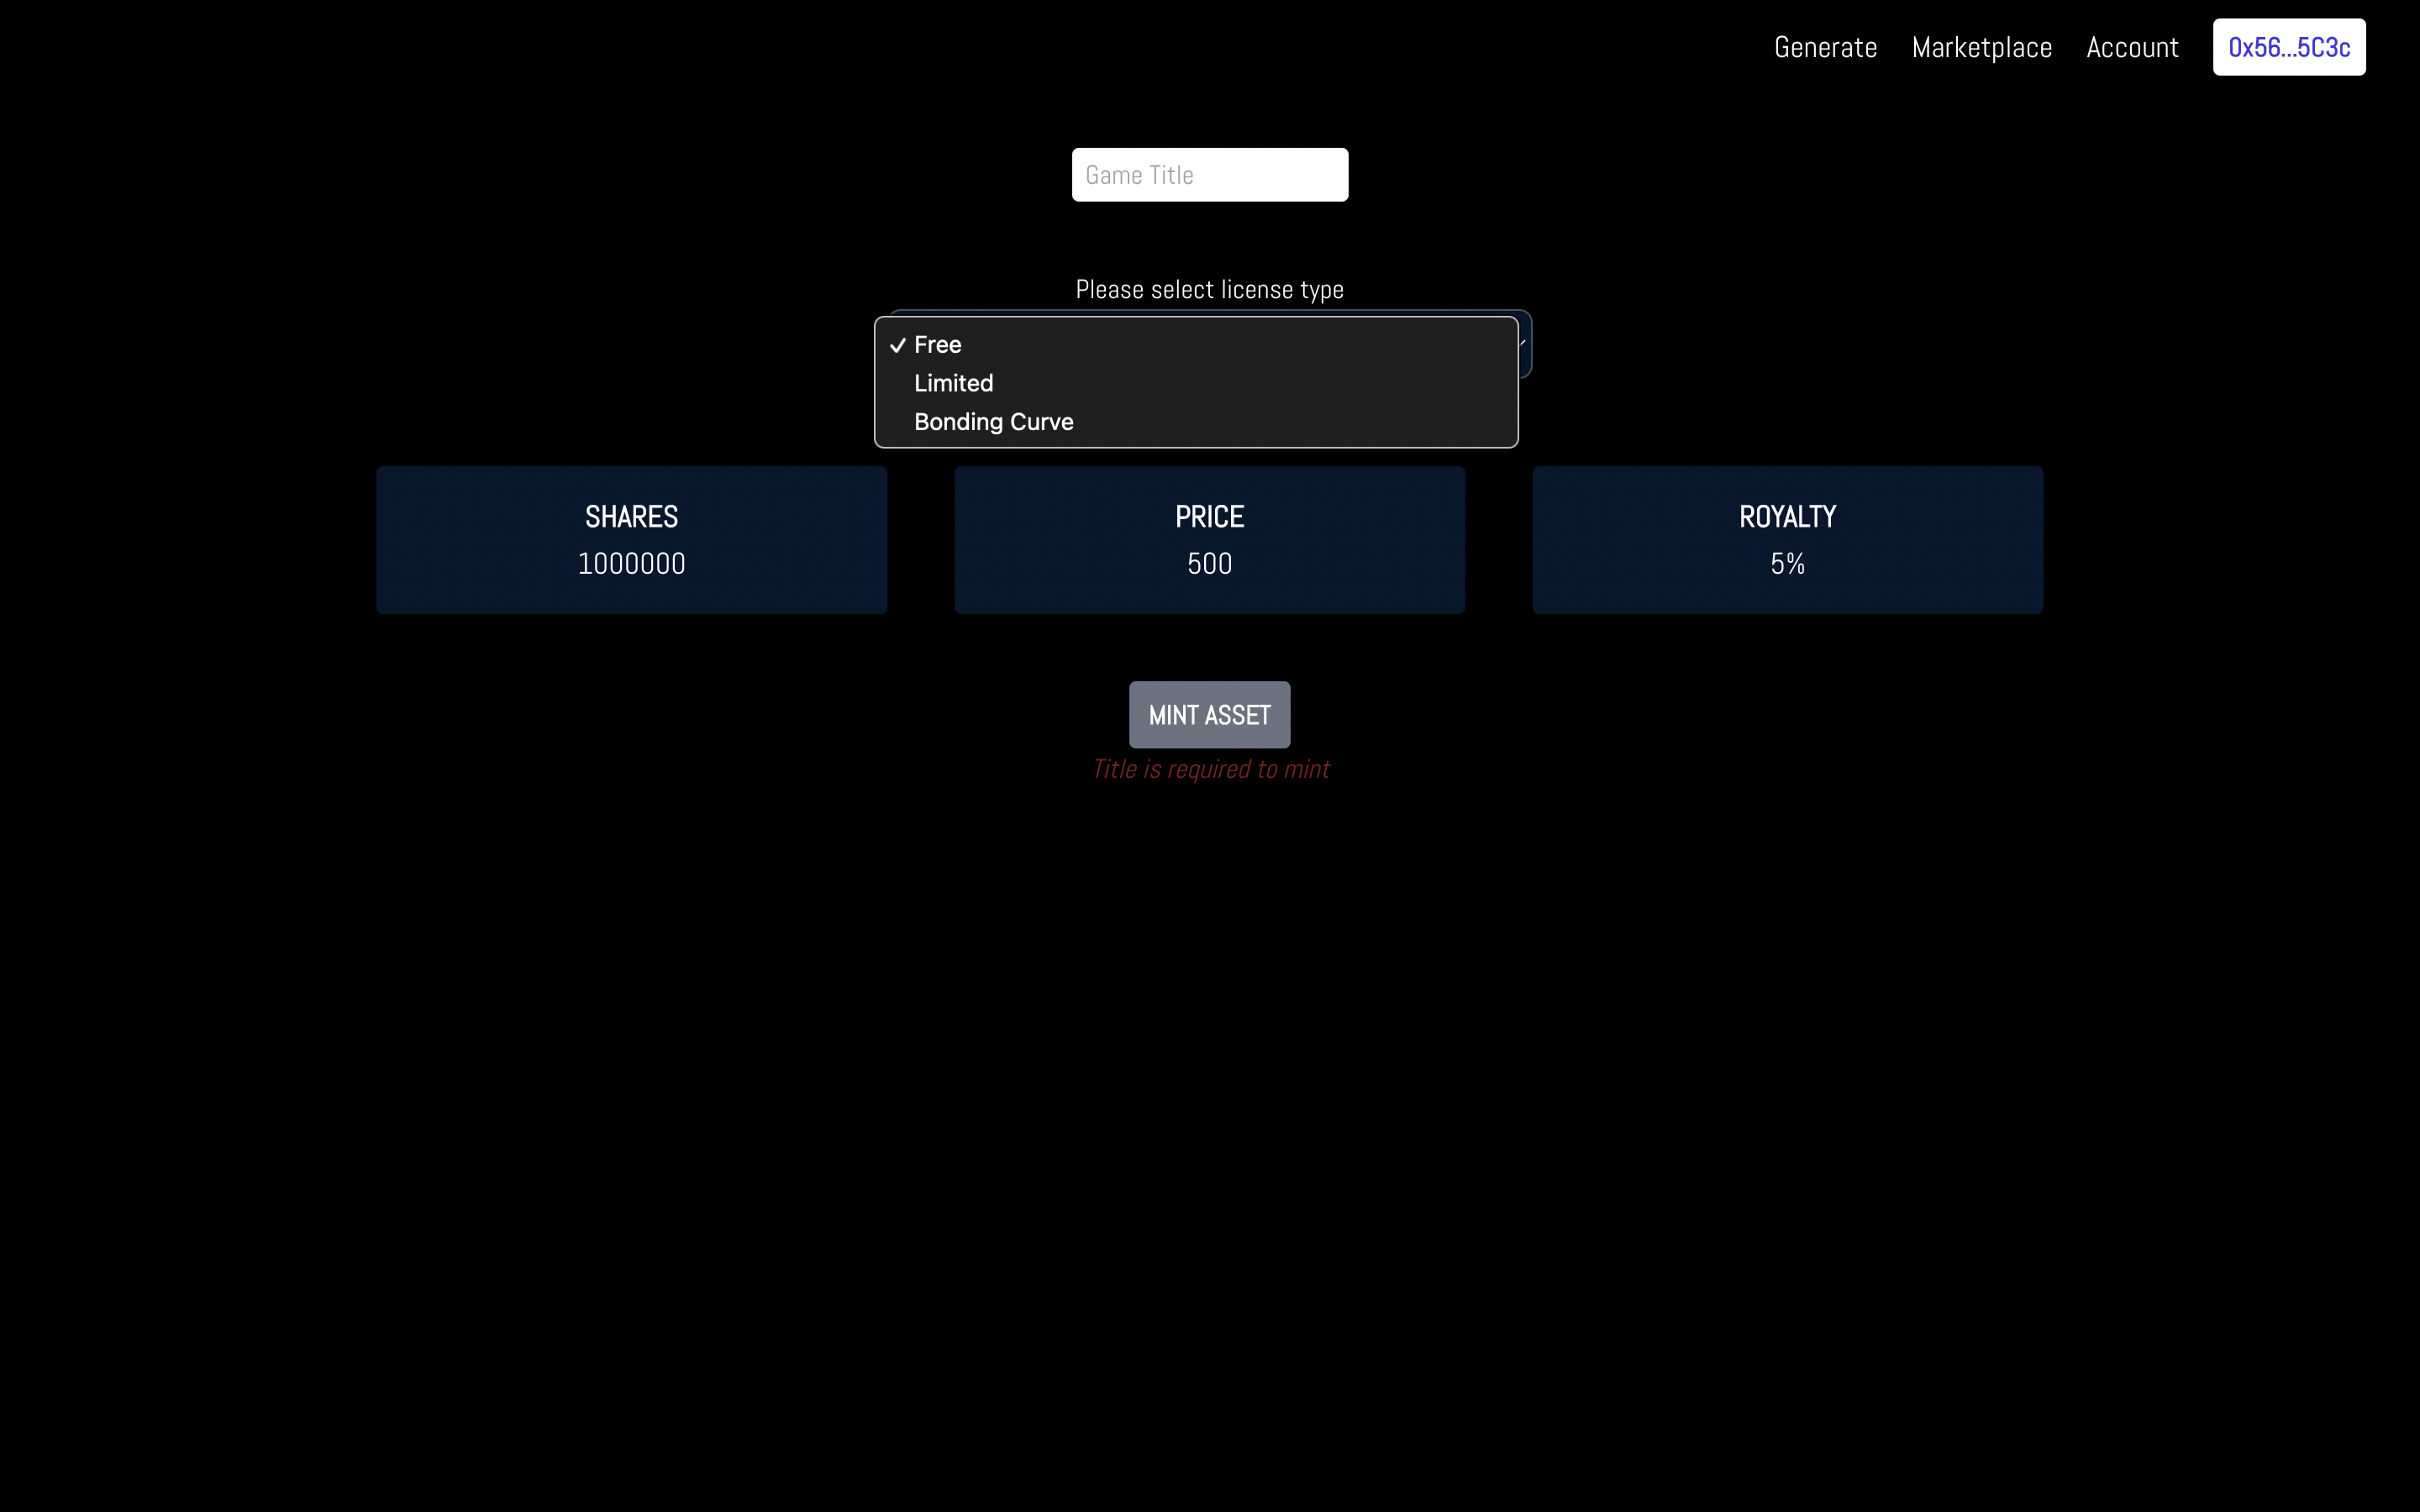
Task: Select the Limited license type option
Action: (x=953, y=381)
